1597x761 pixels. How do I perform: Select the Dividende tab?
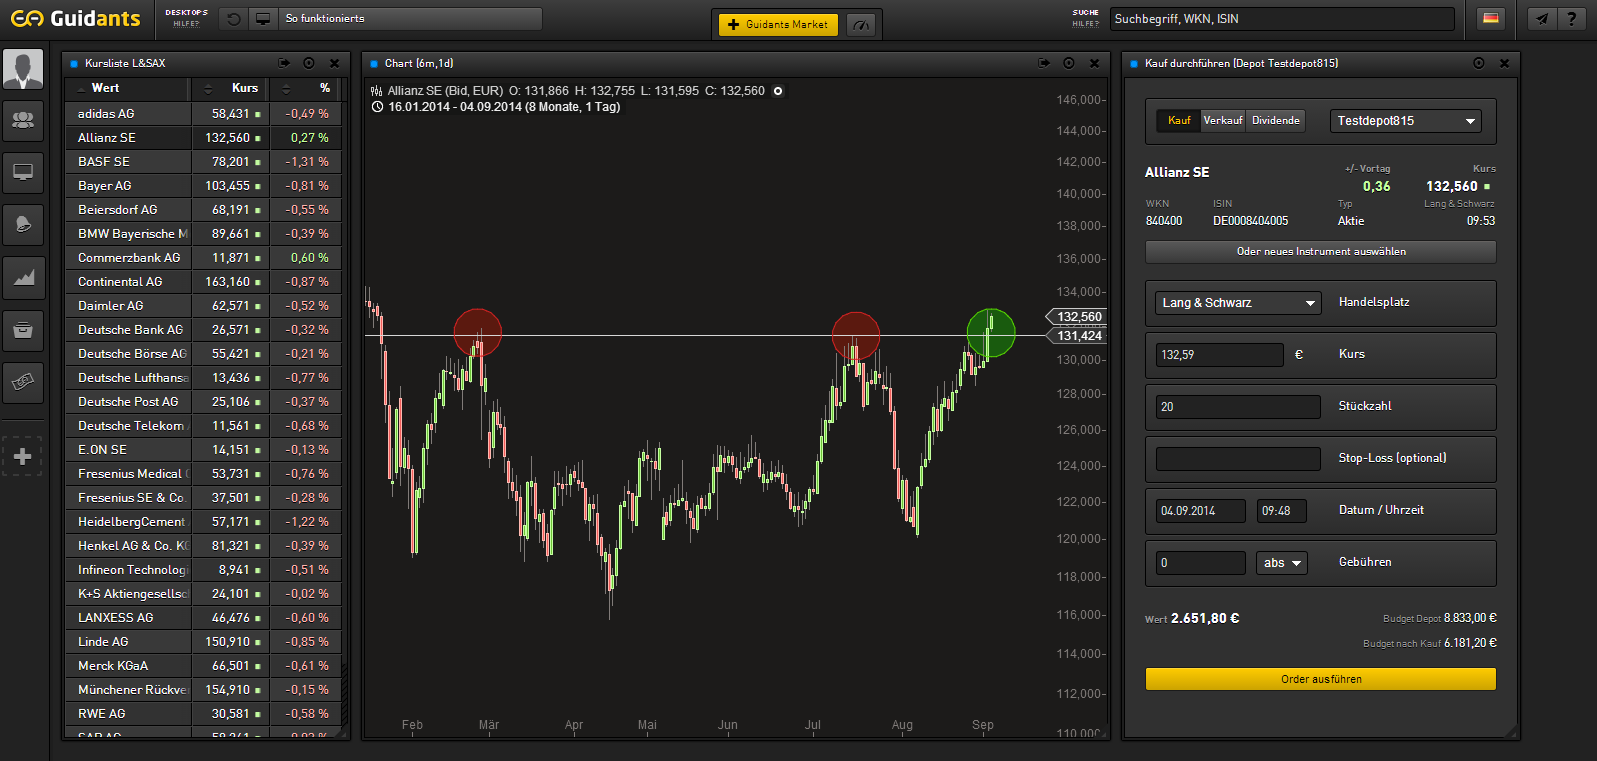click(x=1276, y=120)
